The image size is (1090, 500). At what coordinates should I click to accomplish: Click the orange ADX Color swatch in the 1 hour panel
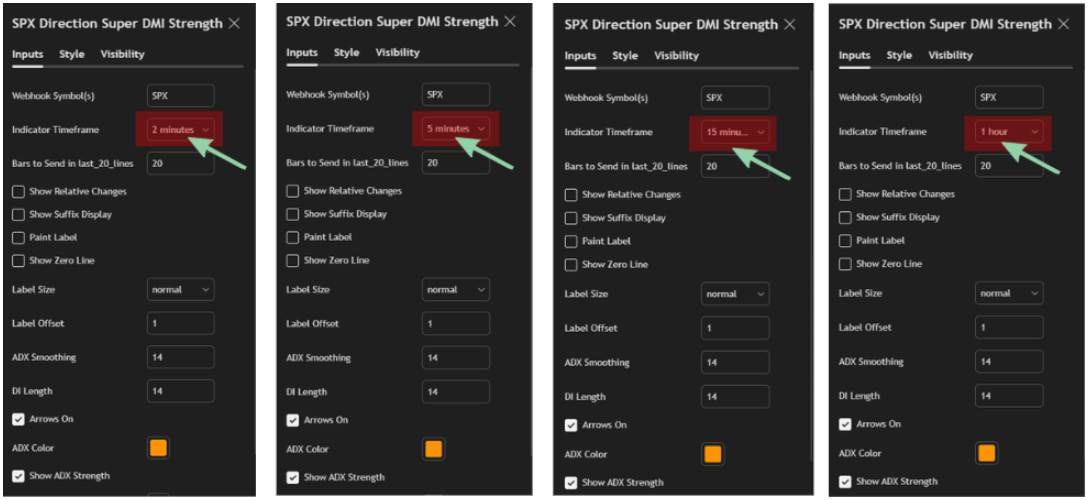click(987, 453)
